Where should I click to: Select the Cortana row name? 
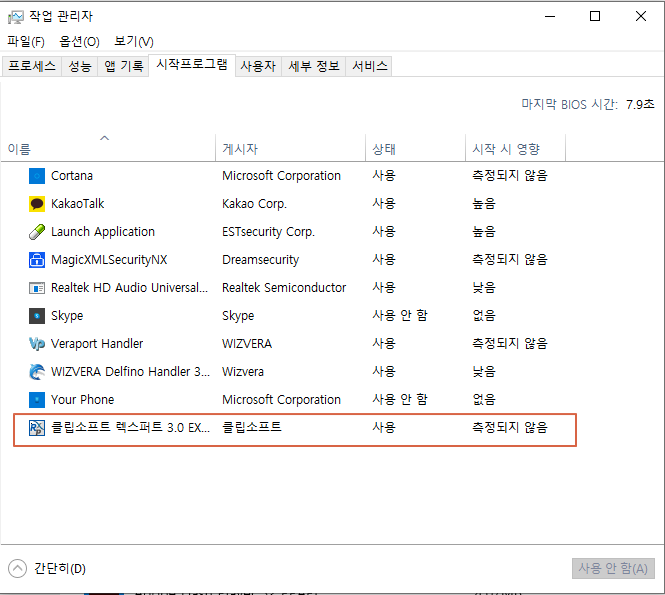(x=72, y=176)
